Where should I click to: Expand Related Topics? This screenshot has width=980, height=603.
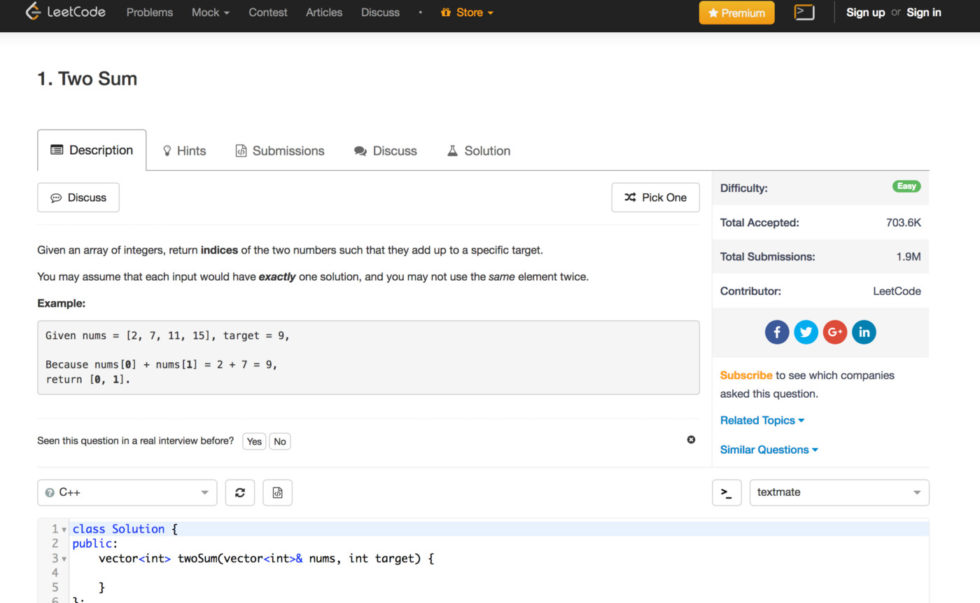[762, 421]
